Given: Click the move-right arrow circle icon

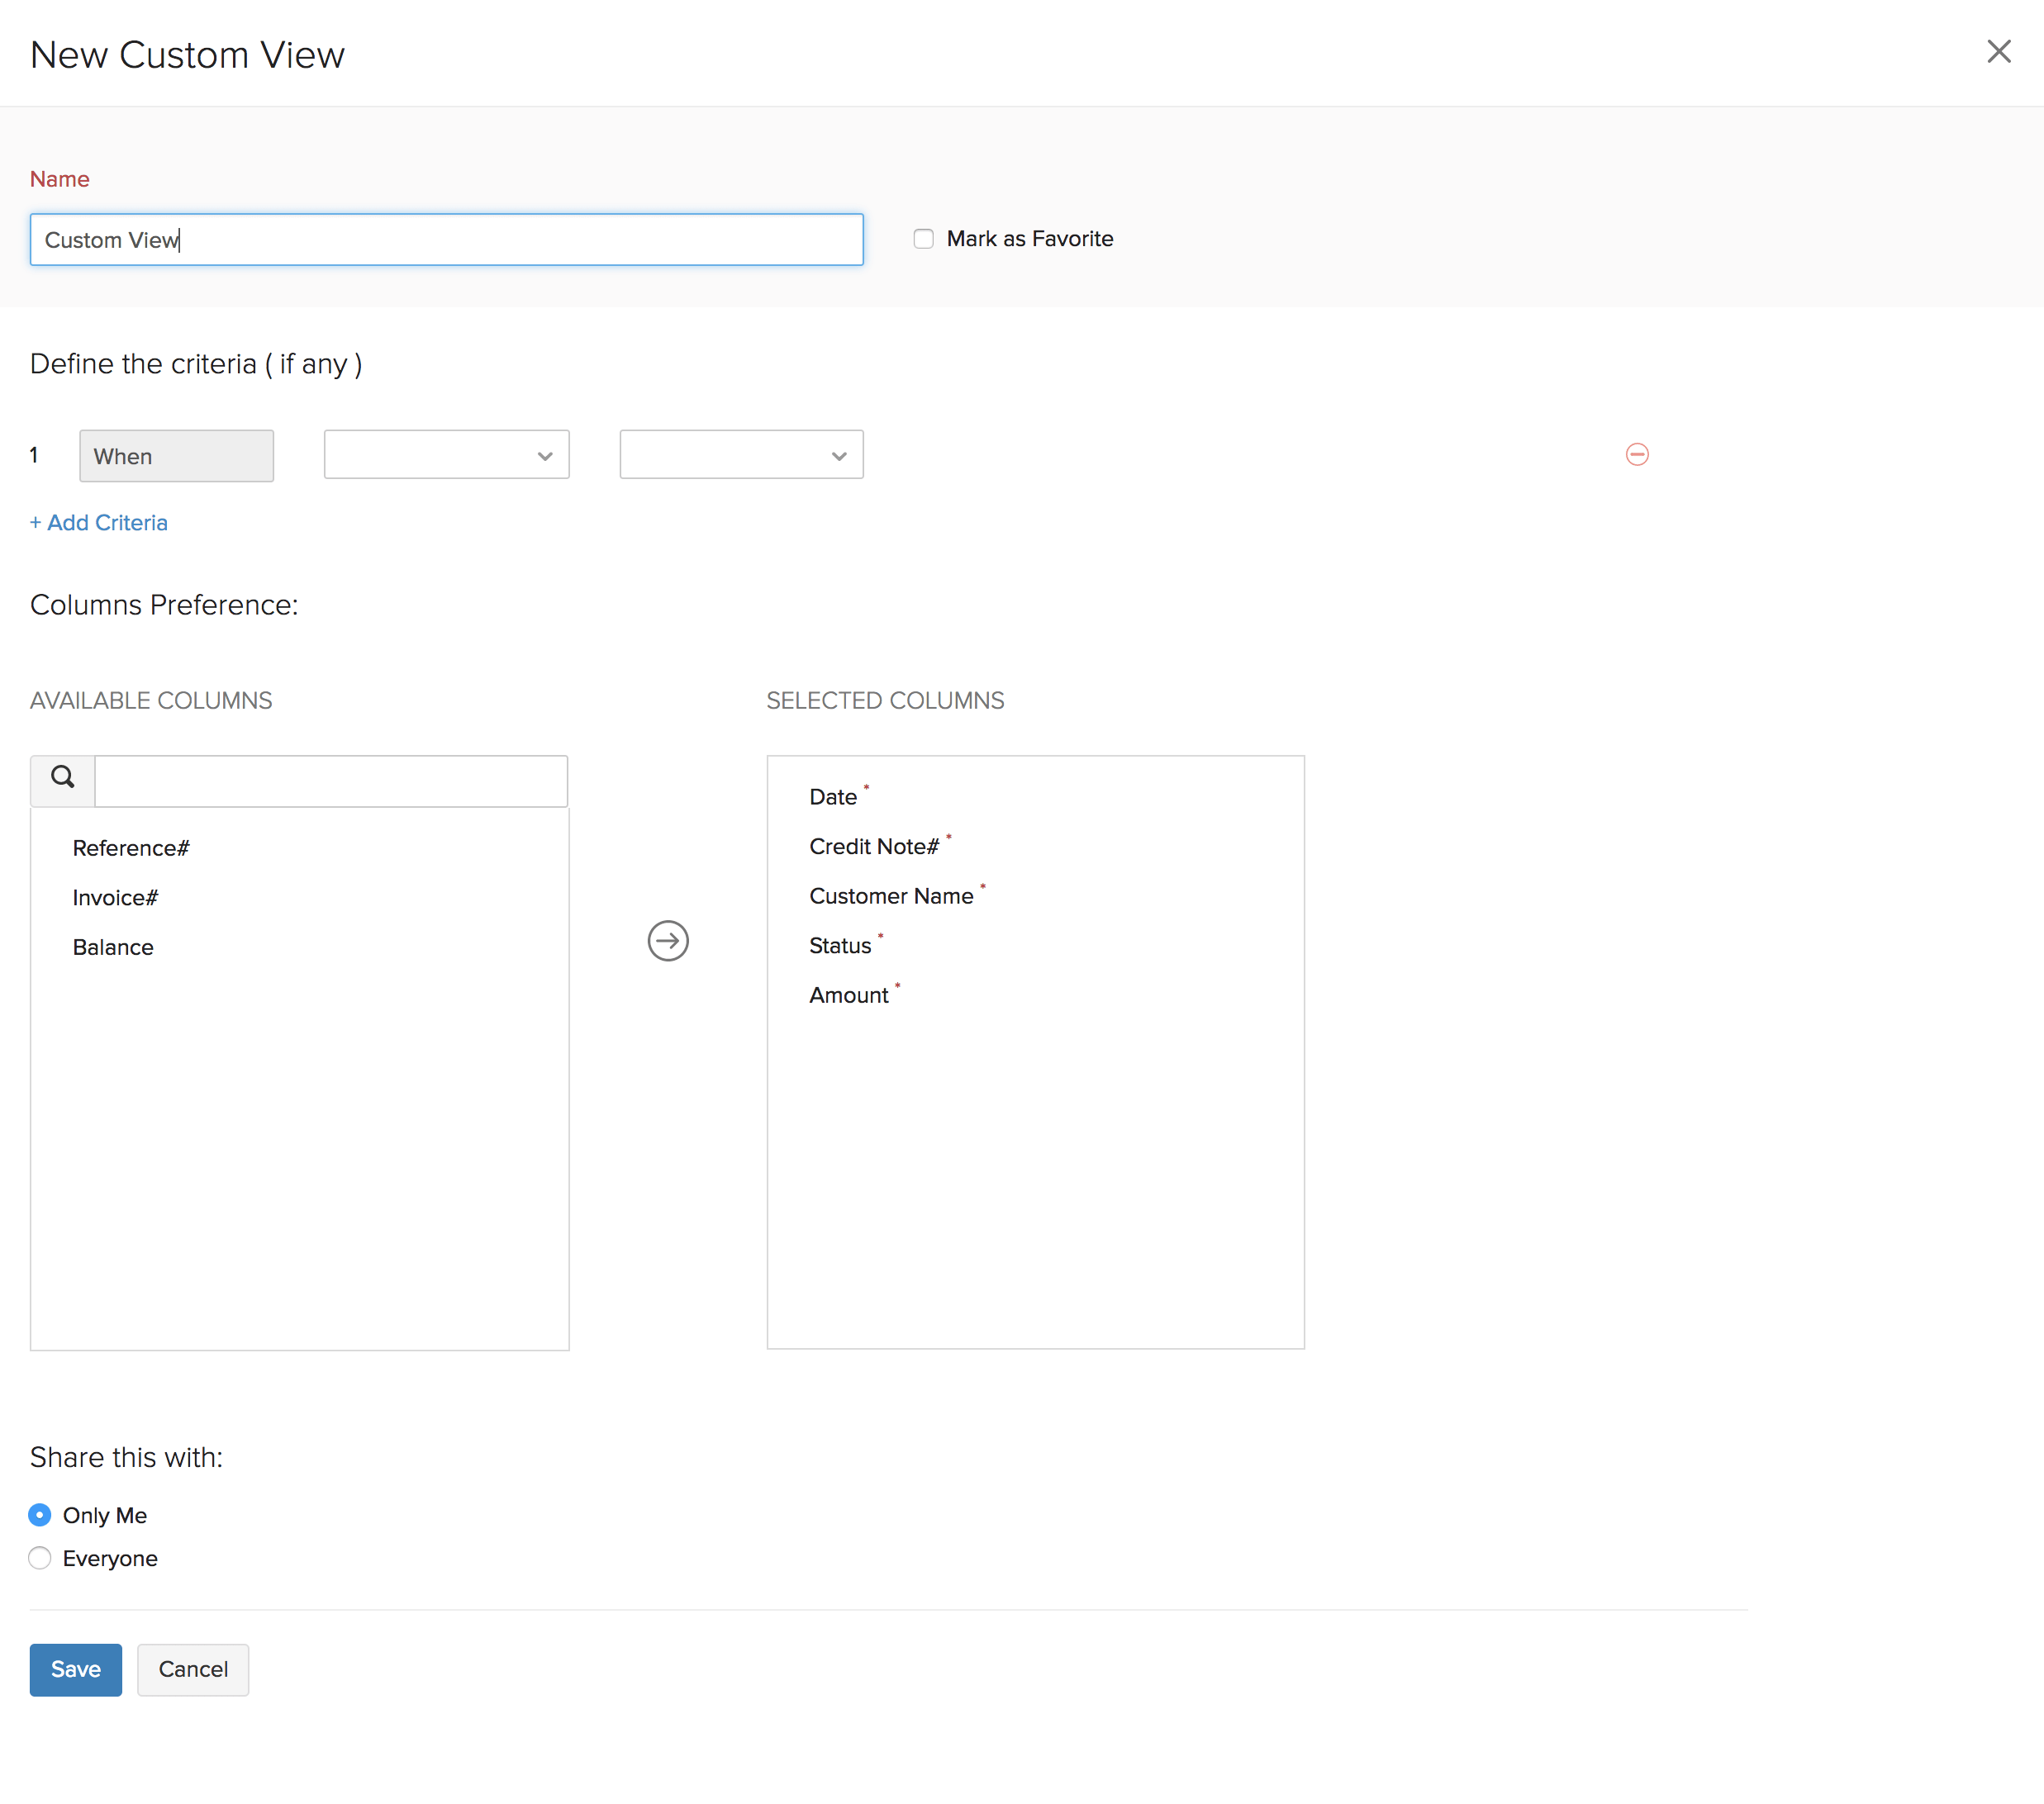Looking at the screenshot, I should (x=667, y=940).
